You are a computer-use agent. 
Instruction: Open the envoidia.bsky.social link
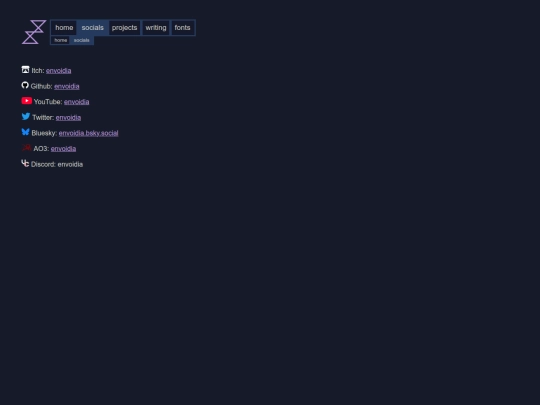89,133
